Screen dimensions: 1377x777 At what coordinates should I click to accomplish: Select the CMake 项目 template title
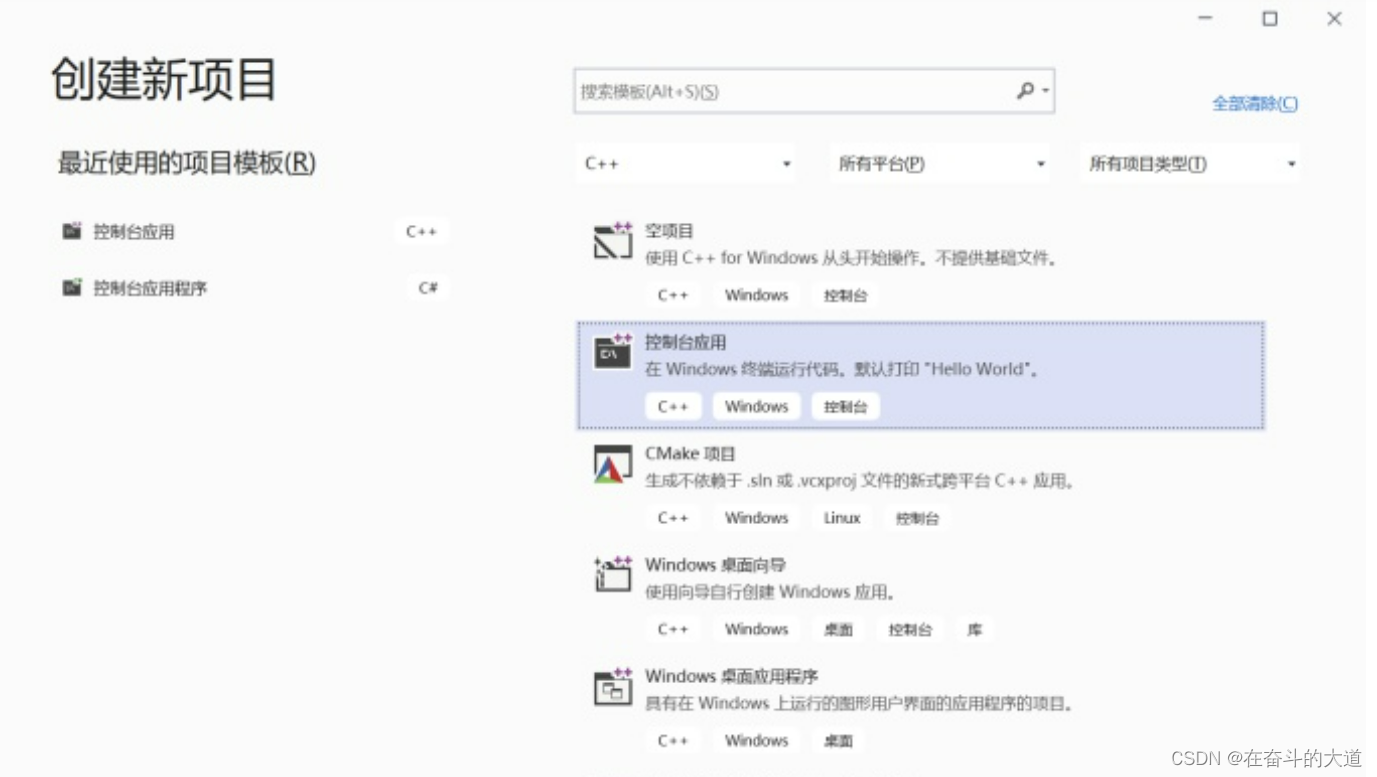pyautogui.click(x=690, y=453)
